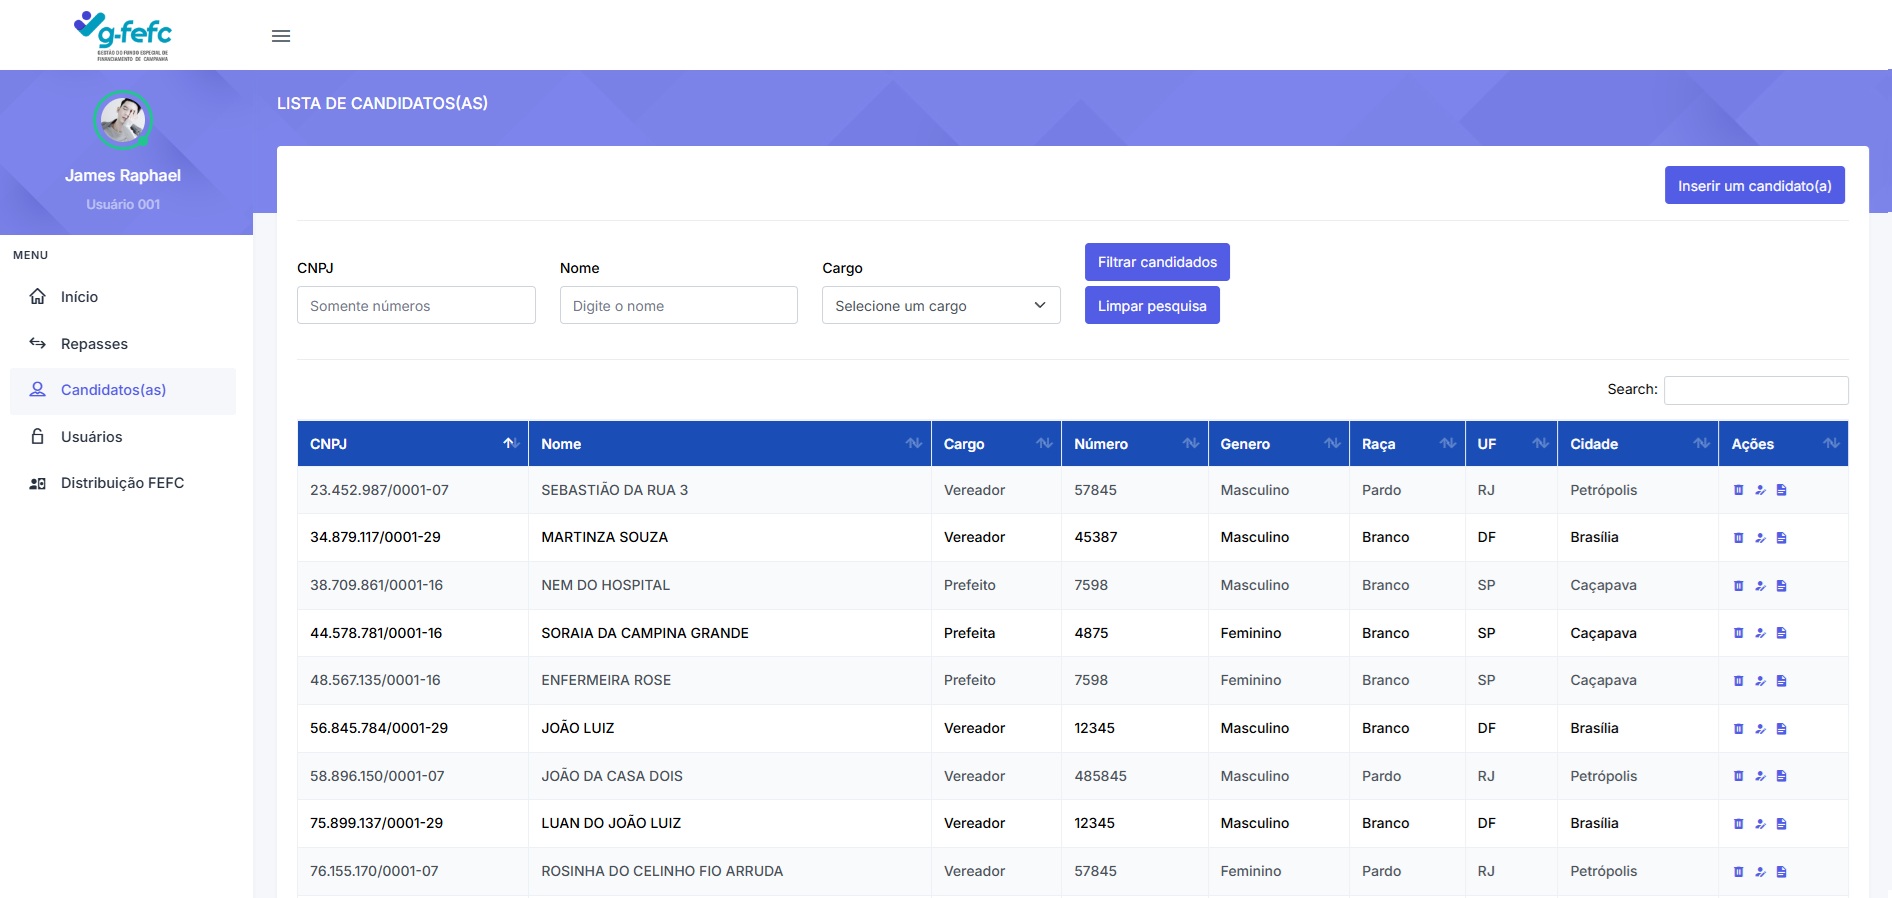Open the Cargo select dropdown
The width and height of the screenshot is (1892, 898).
[940, 306]
